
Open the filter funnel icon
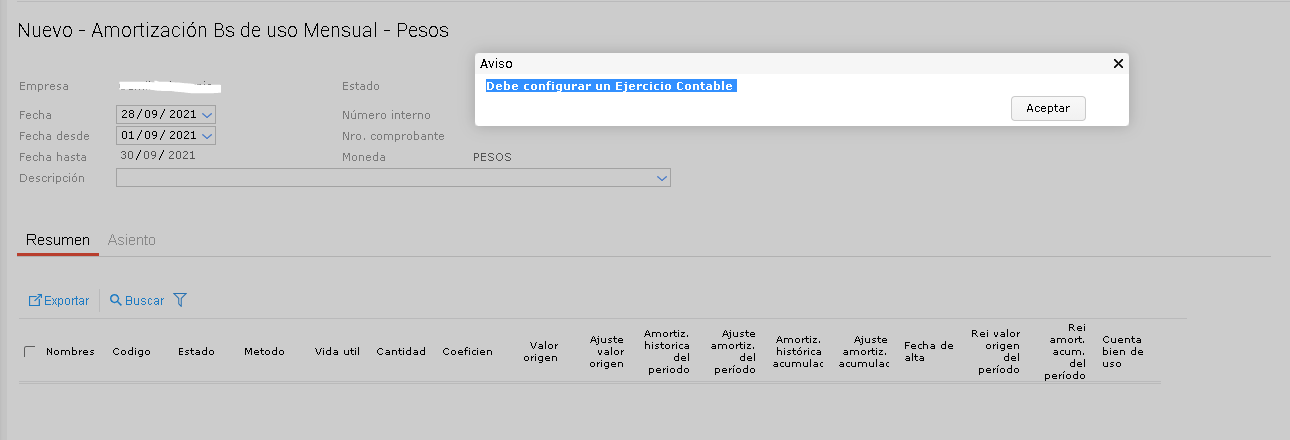point(180,300)
